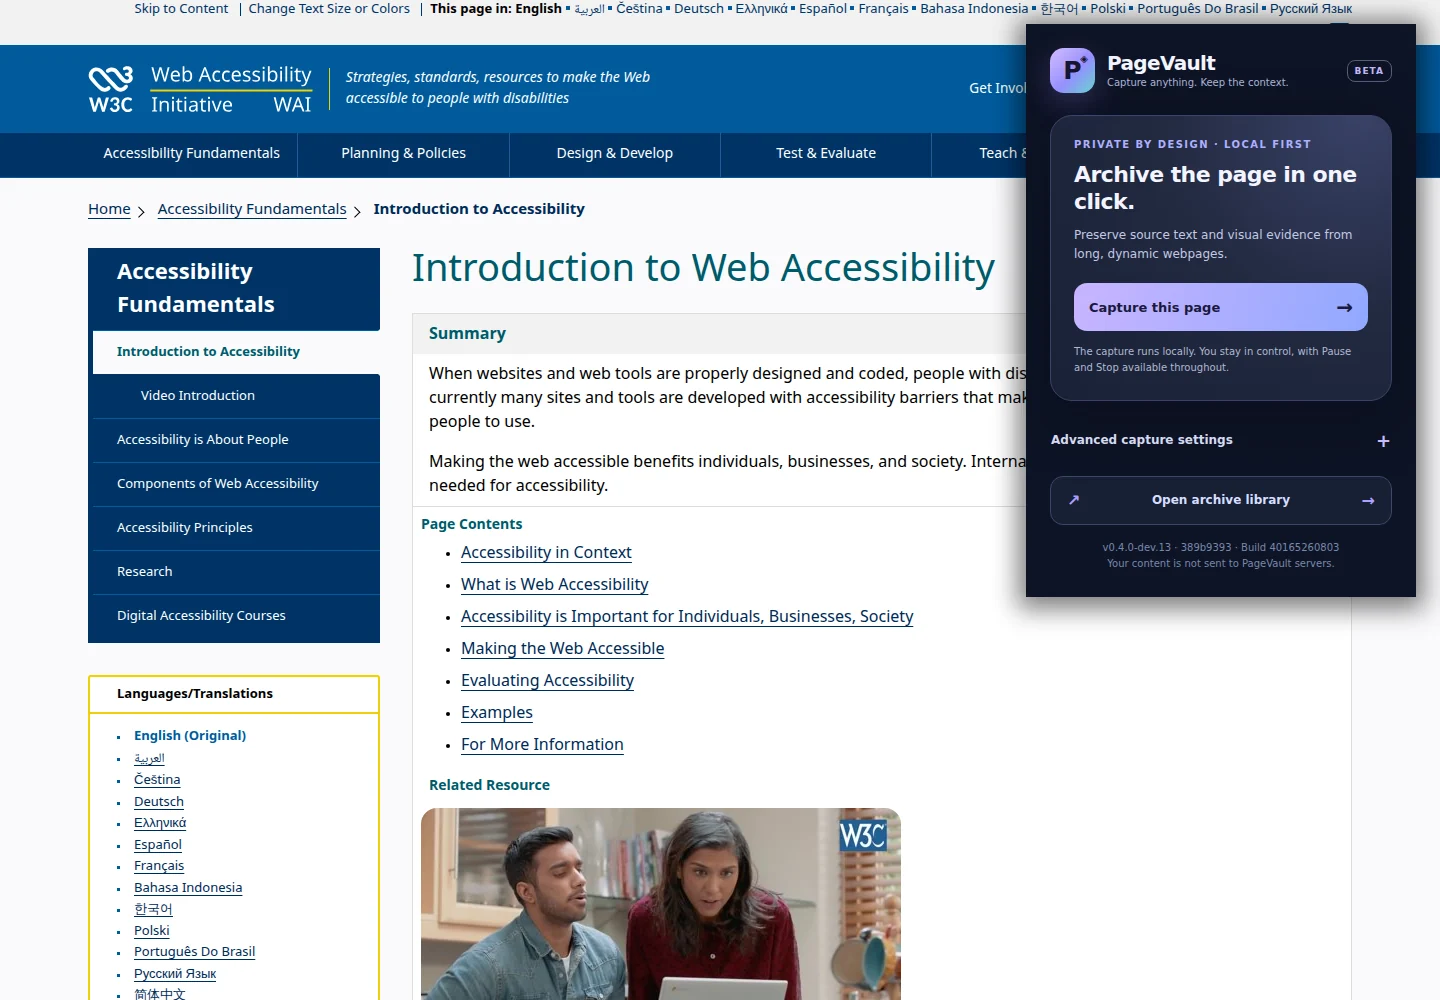Select Introduction to Accessibility in sidebar
This screenshot has width=1440, height=1000.
[x=236, y=352]
